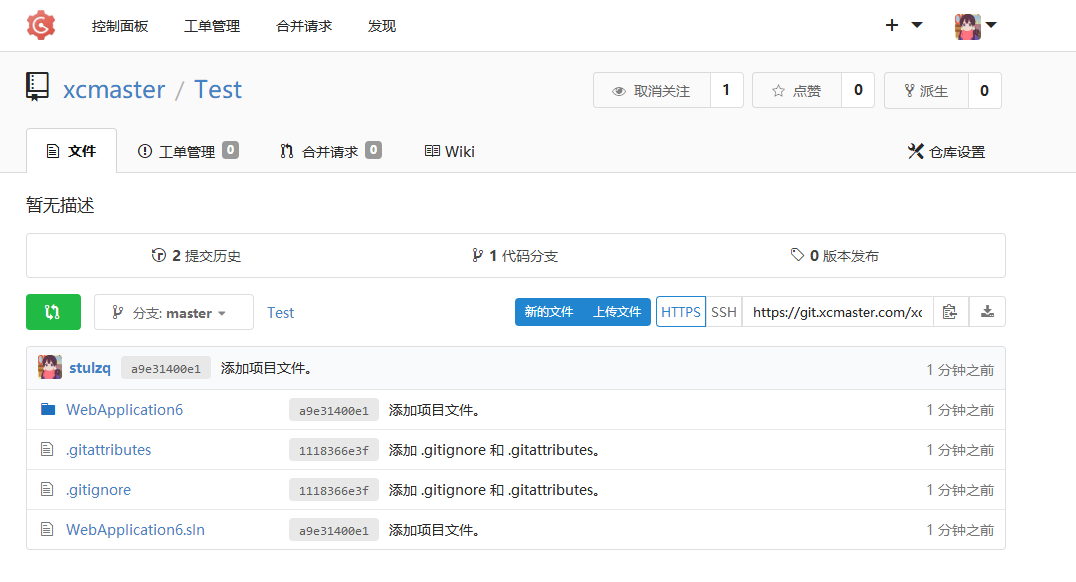The height and width of the screenshot is (582, 1076).
Task: Switch clone protocol to SSH
Action: (x=723, y=312)
